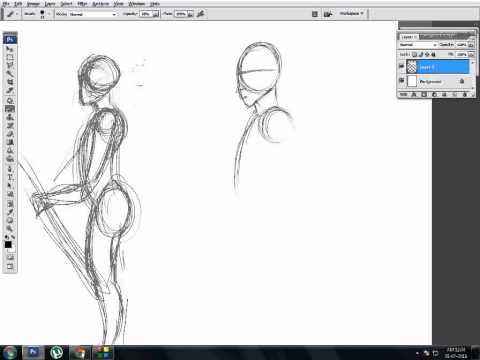Select the Slice tool
This screenshot has width=480, height=360.
click(x=10, y=90)
